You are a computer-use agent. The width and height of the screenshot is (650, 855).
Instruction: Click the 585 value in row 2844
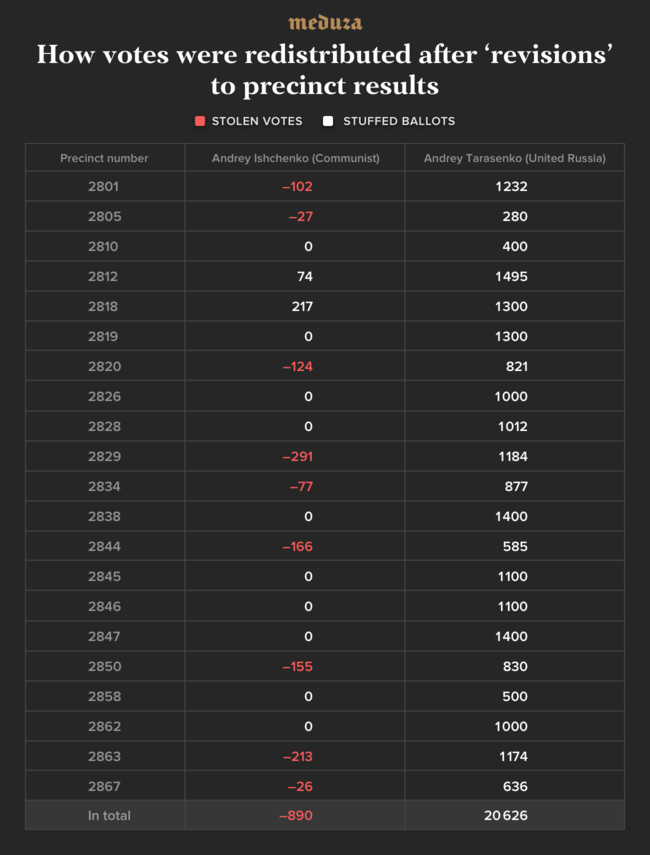coord(515,546)
